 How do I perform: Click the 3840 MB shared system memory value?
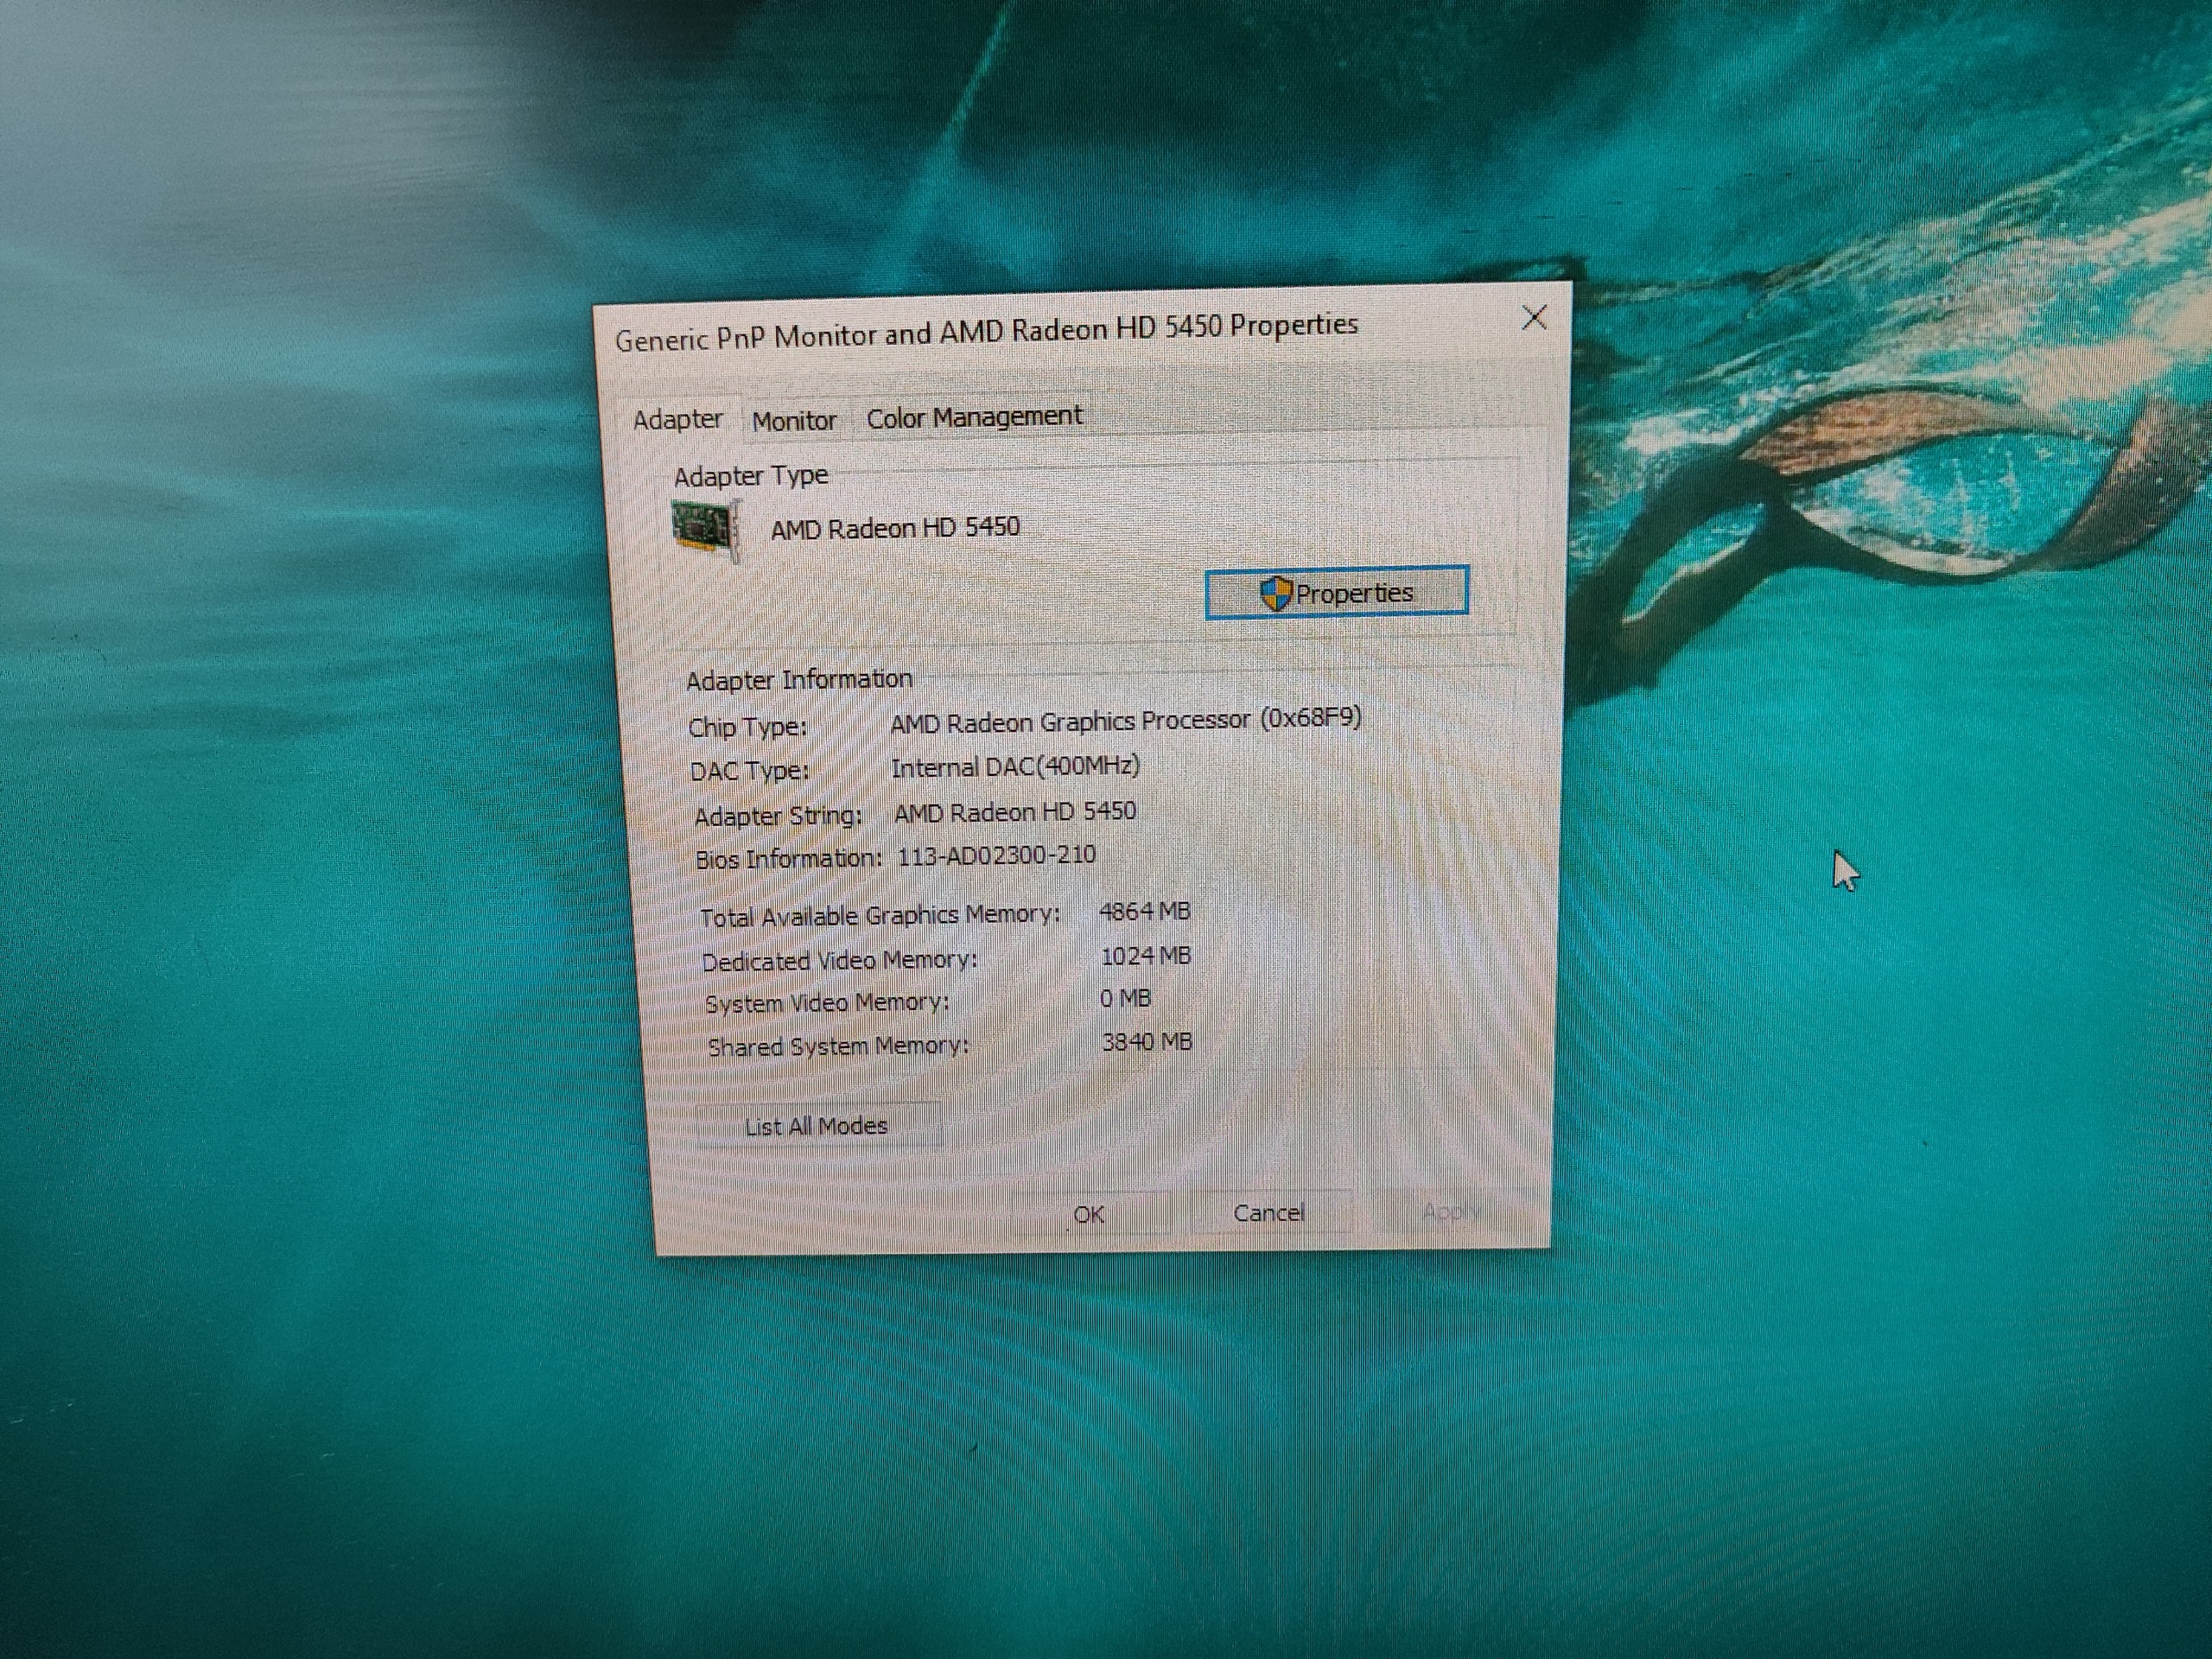click(x=1146, y=1042)
